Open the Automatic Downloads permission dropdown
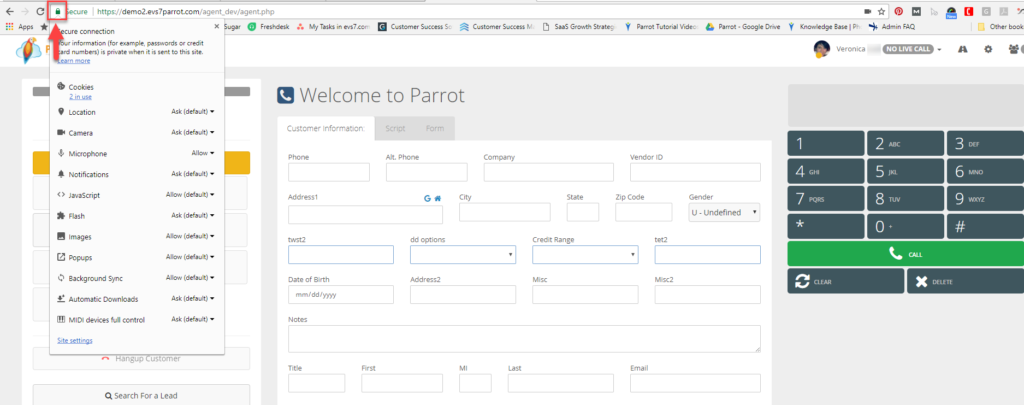1024x405 pixels. [x=193, y=299]
